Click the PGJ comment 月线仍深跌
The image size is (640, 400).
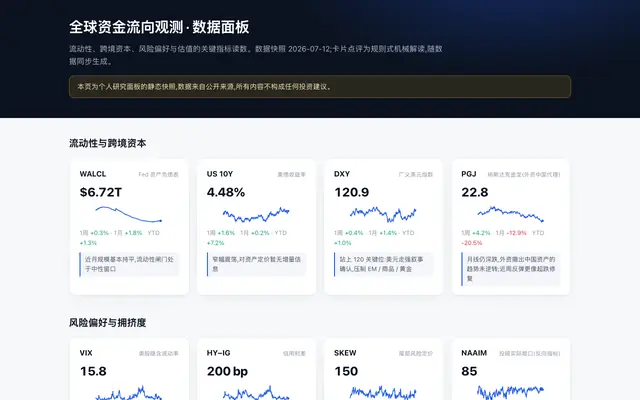[511, 269]
